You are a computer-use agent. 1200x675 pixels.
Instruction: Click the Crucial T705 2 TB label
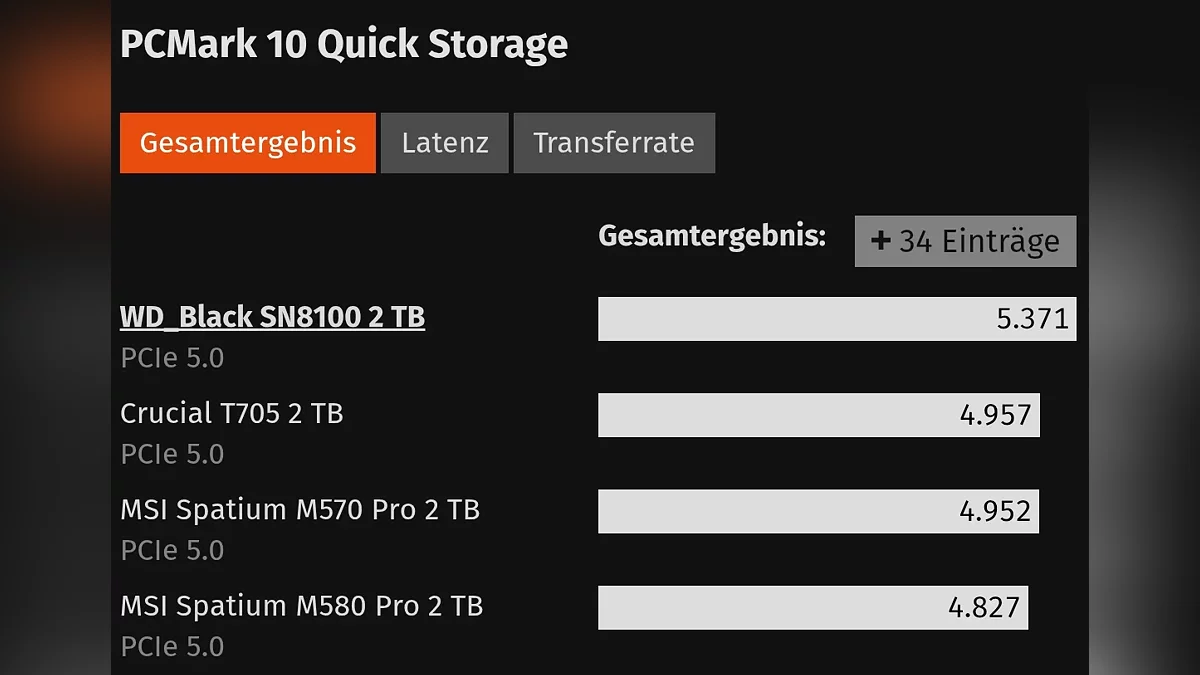[x=231, y=413]
